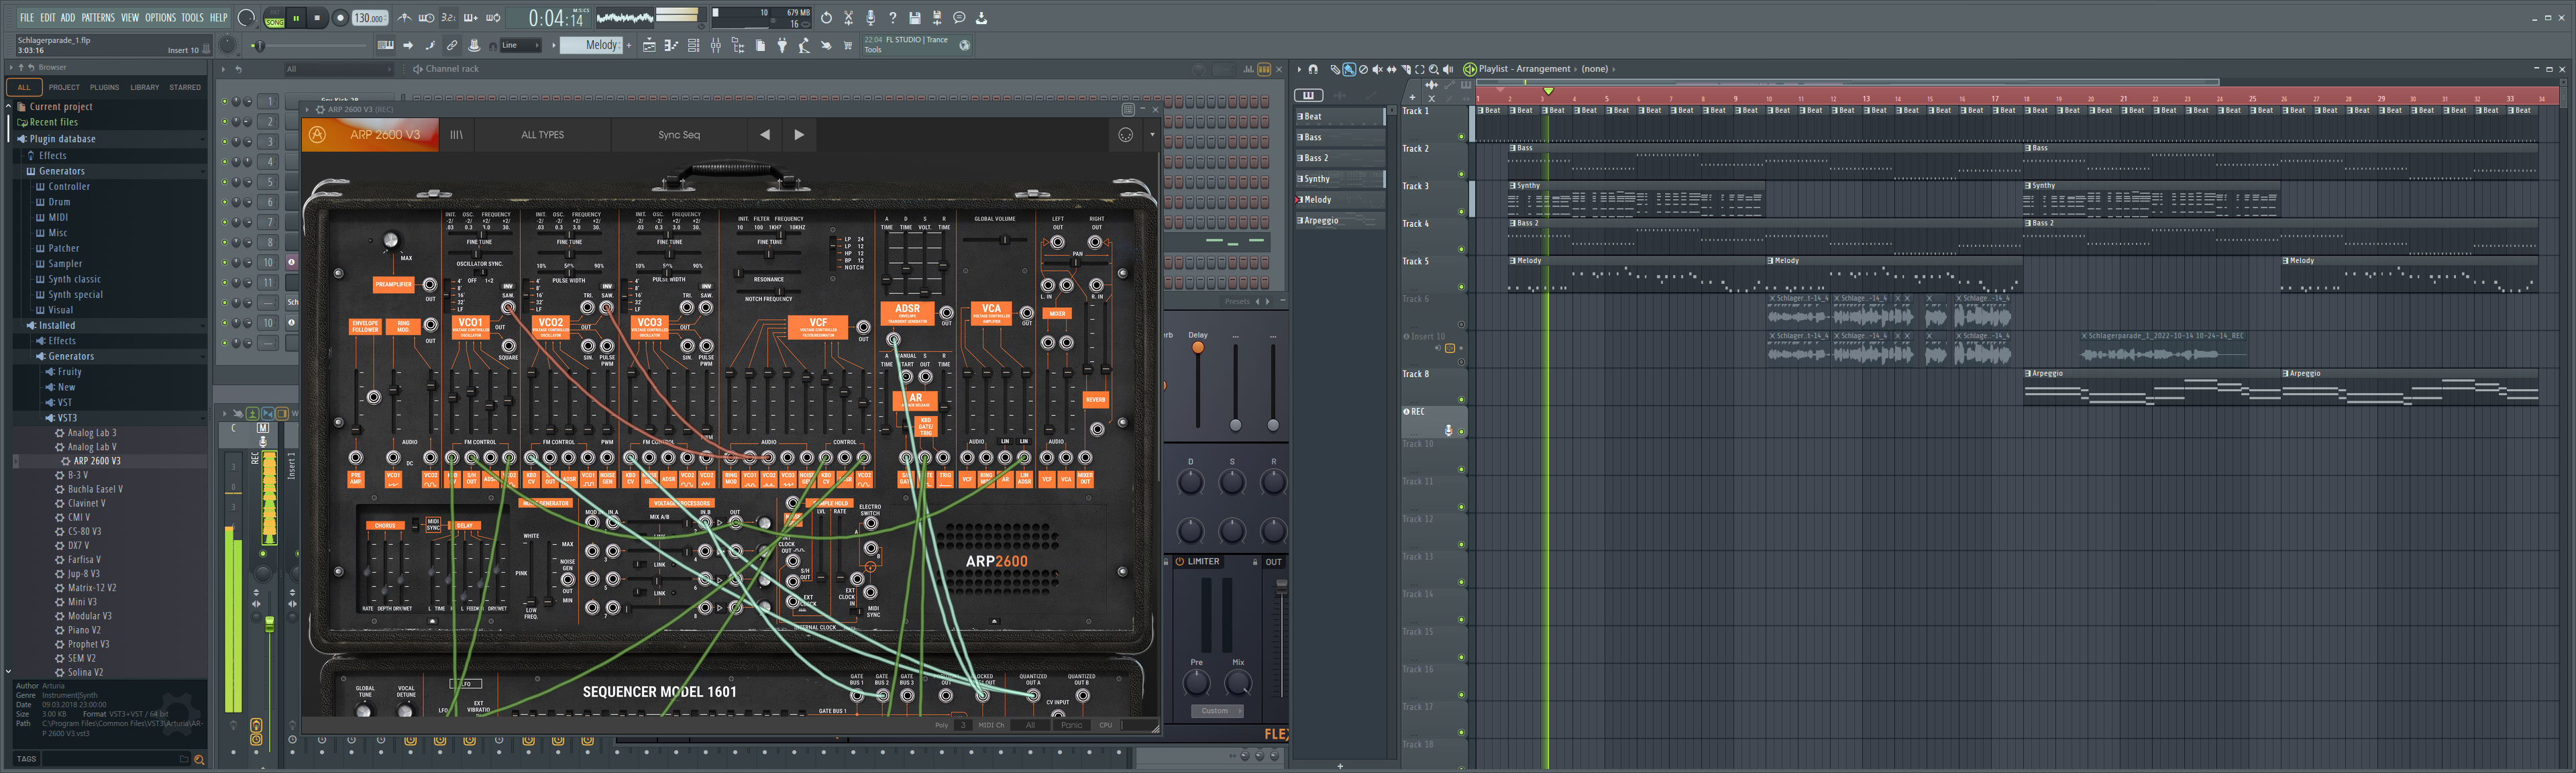Select Analog Lab V in browser
Image resolution: width=2576 pixels, height=773 pixels.
[x=92, y=447]
